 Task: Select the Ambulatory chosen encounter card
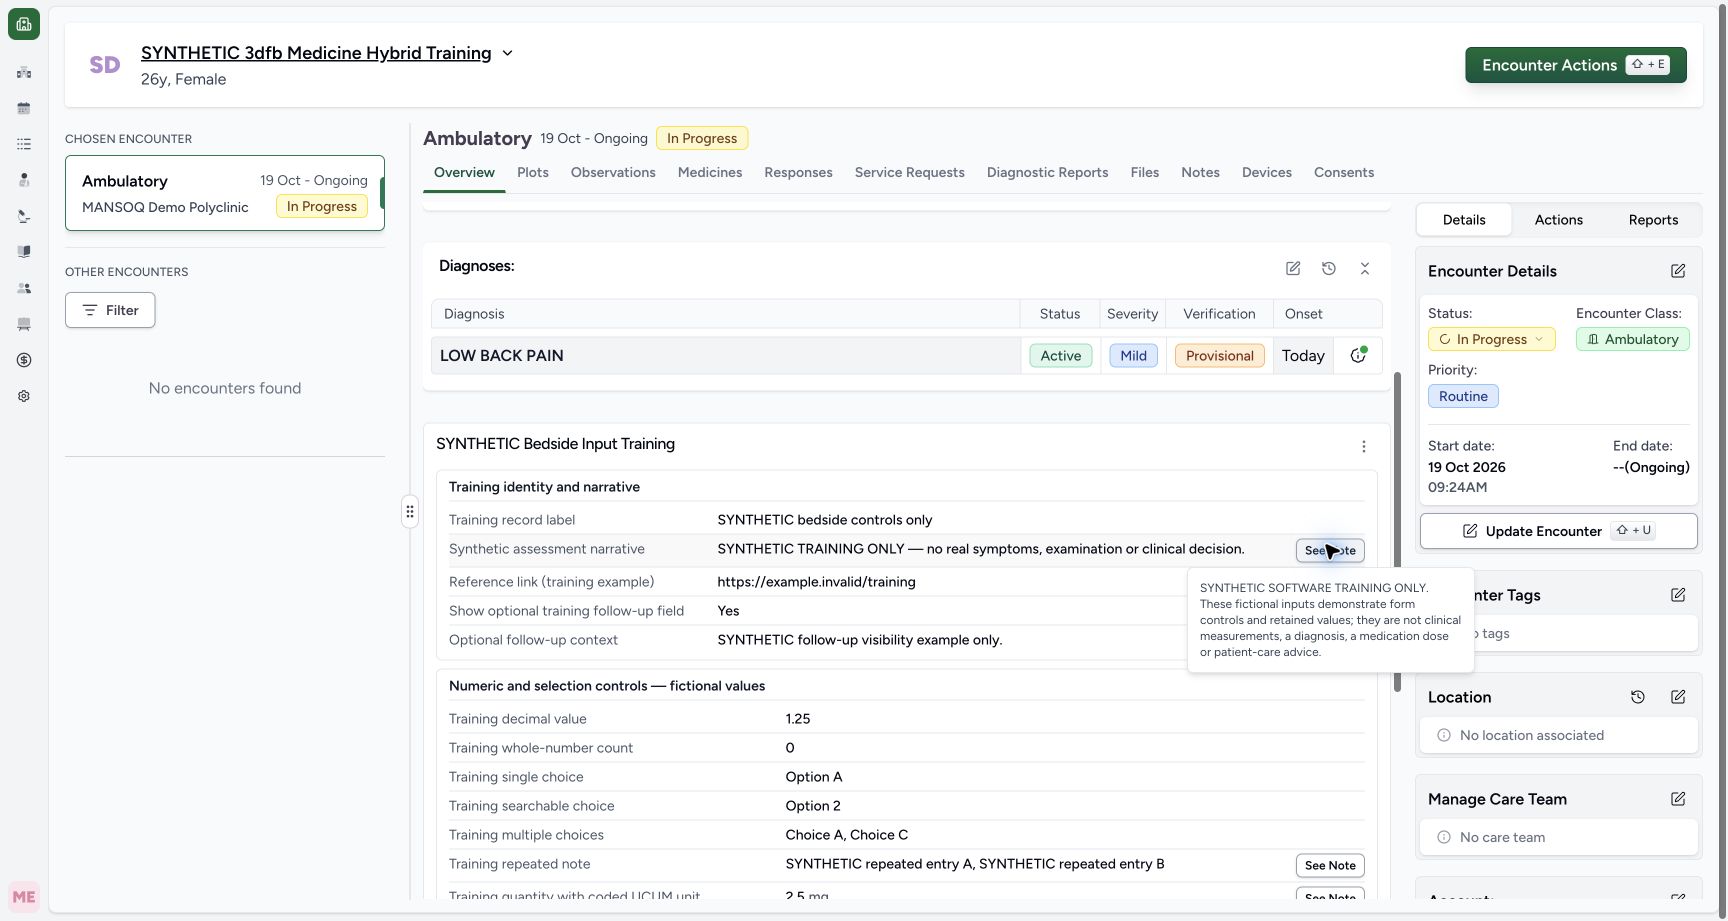(x=225, y=193)
